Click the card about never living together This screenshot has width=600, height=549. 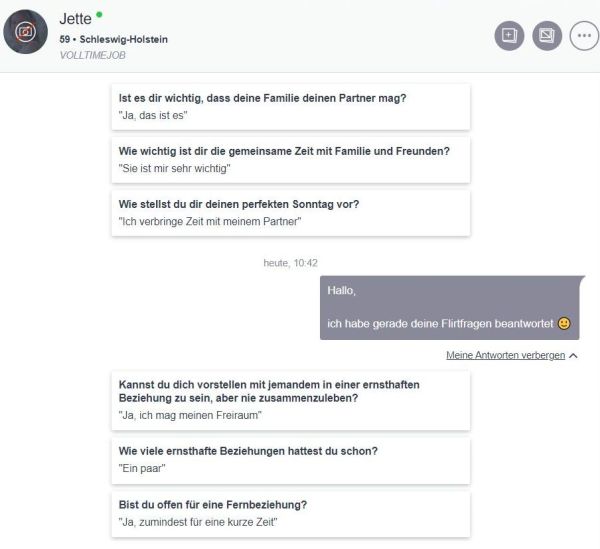(x=290, y=400)
